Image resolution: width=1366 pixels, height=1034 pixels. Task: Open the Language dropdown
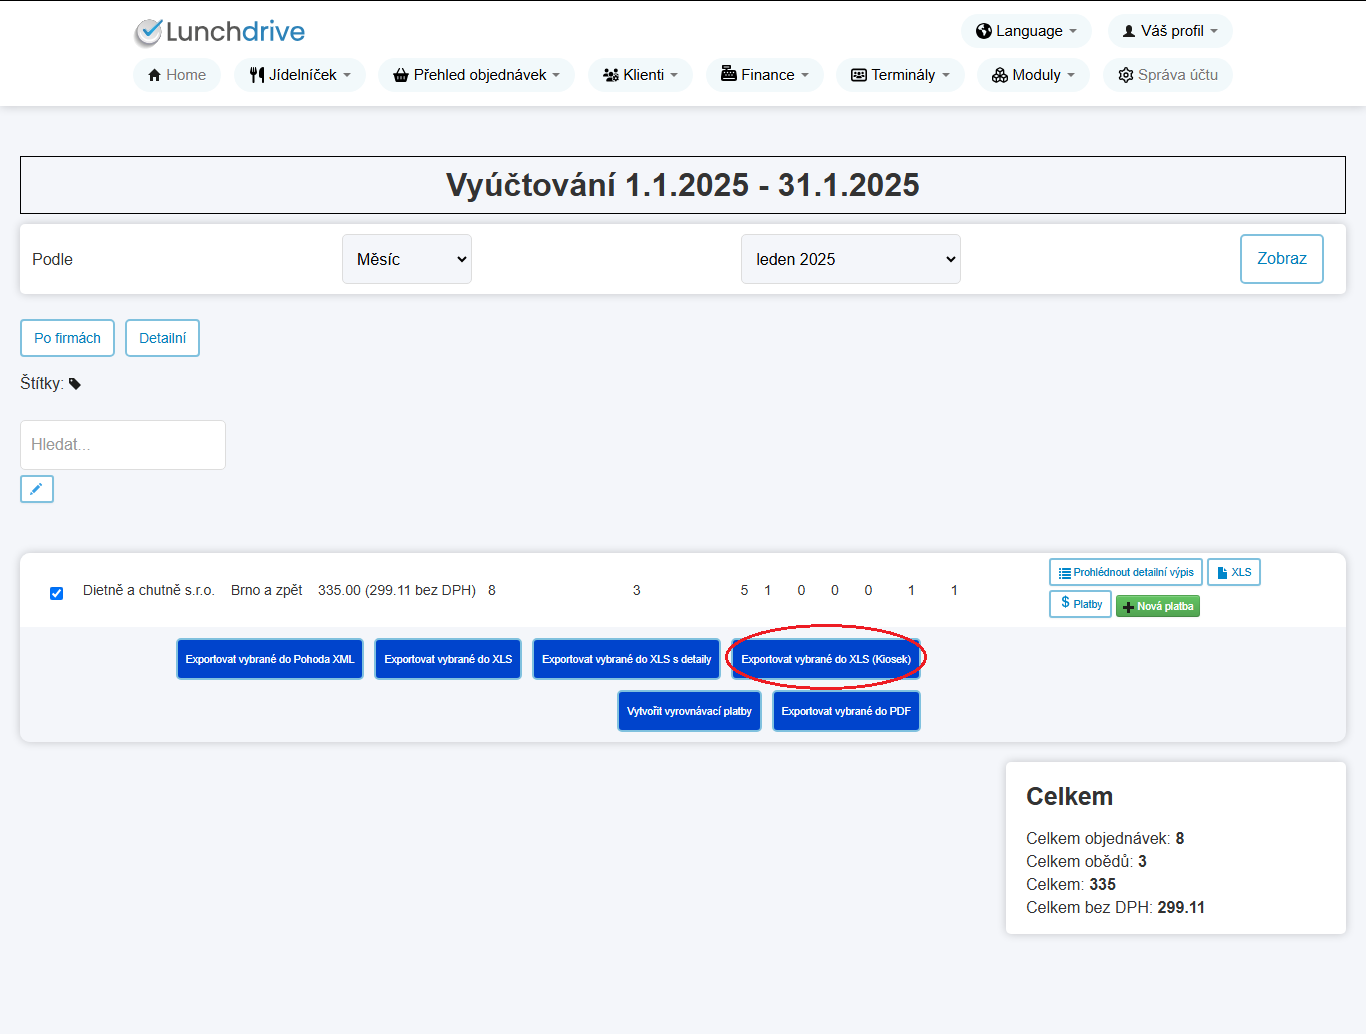coord(1026,31)
